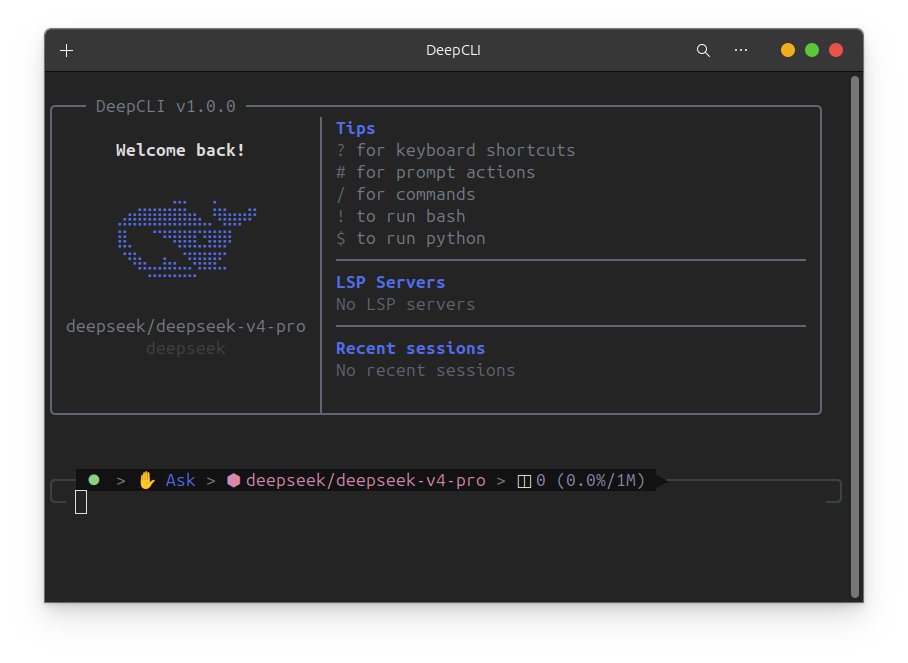
Task: Close window with the red button
Action: click(x=836, y=50)
